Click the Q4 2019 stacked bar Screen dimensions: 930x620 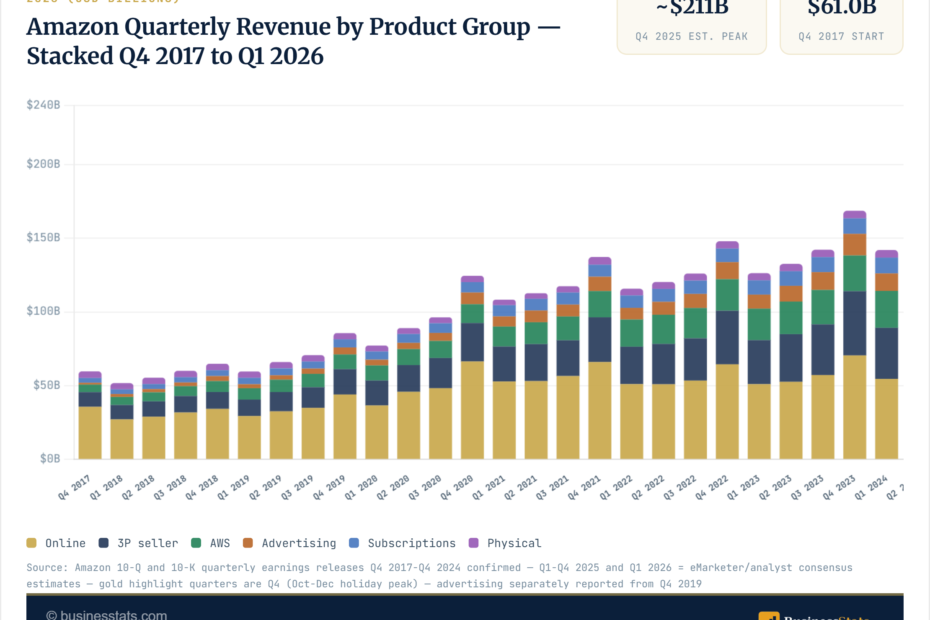345,396
